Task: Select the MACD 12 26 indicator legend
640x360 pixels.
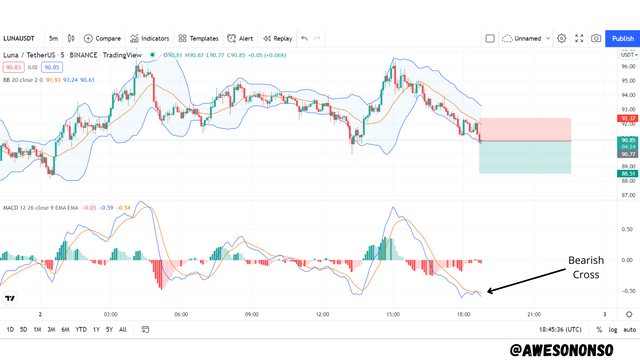Action: (x=40, y=208)
